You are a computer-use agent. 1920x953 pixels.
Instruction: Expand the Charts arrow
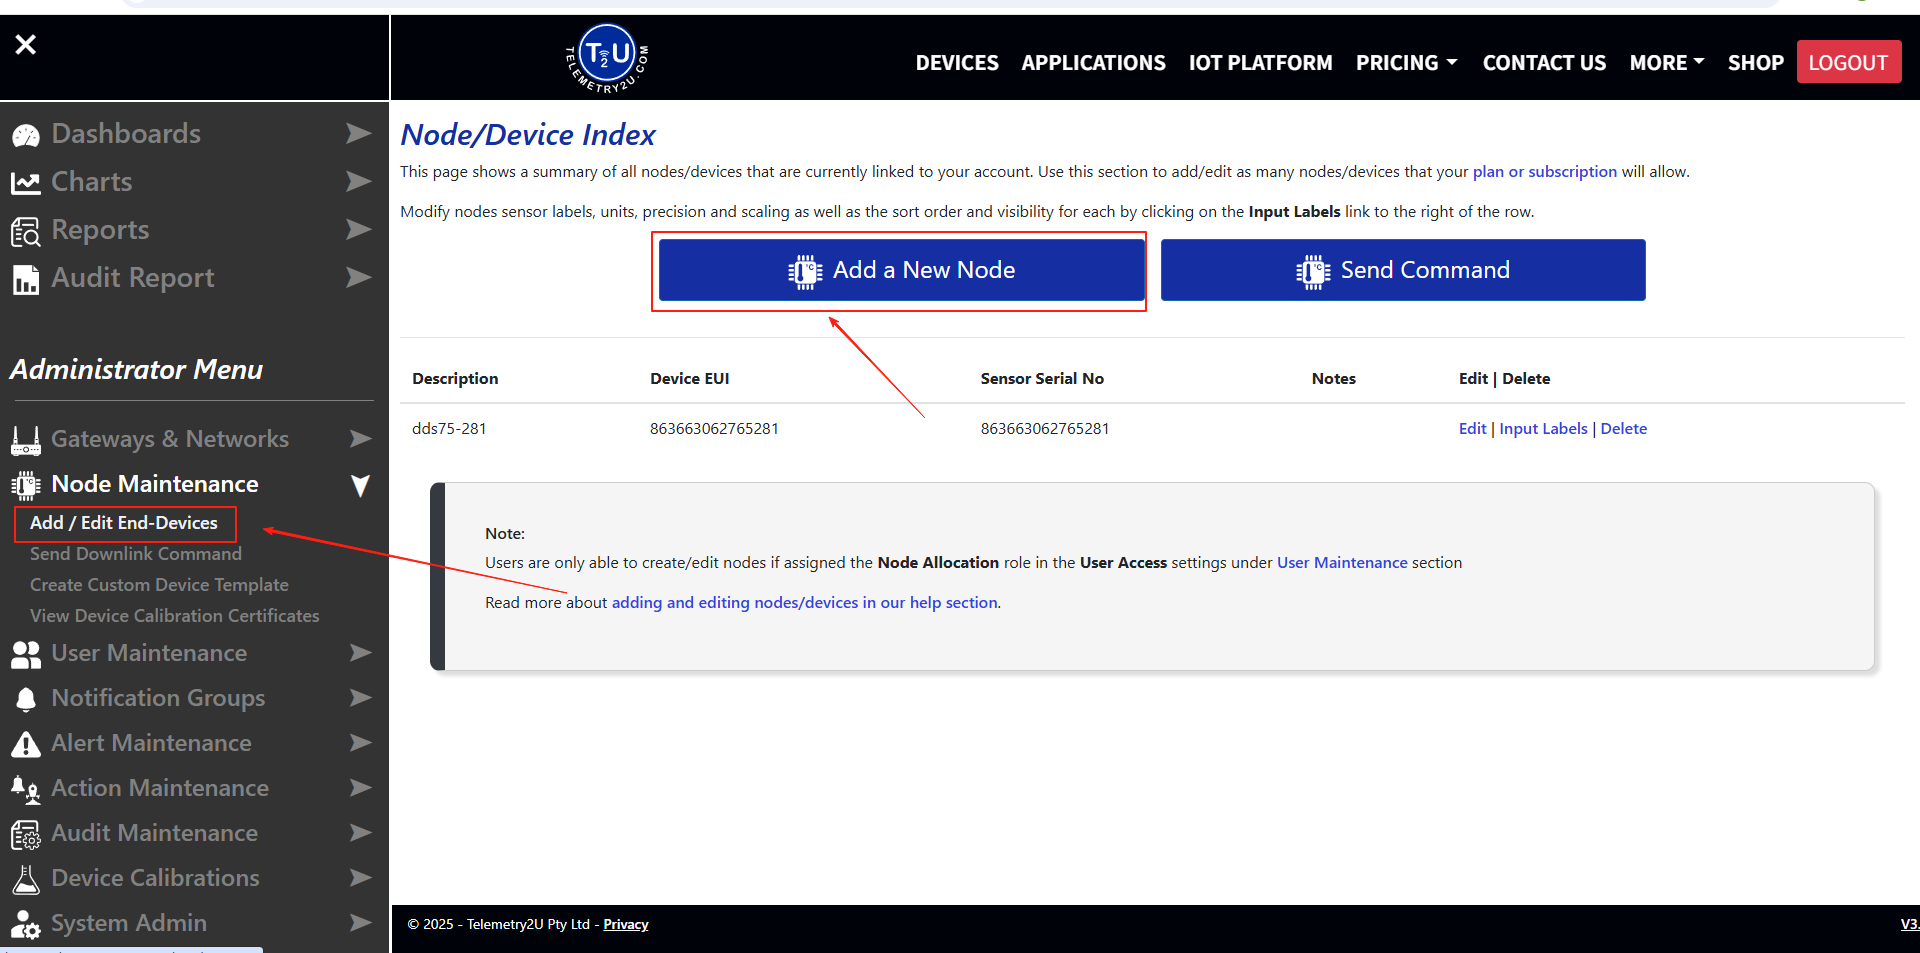[359, 181]
